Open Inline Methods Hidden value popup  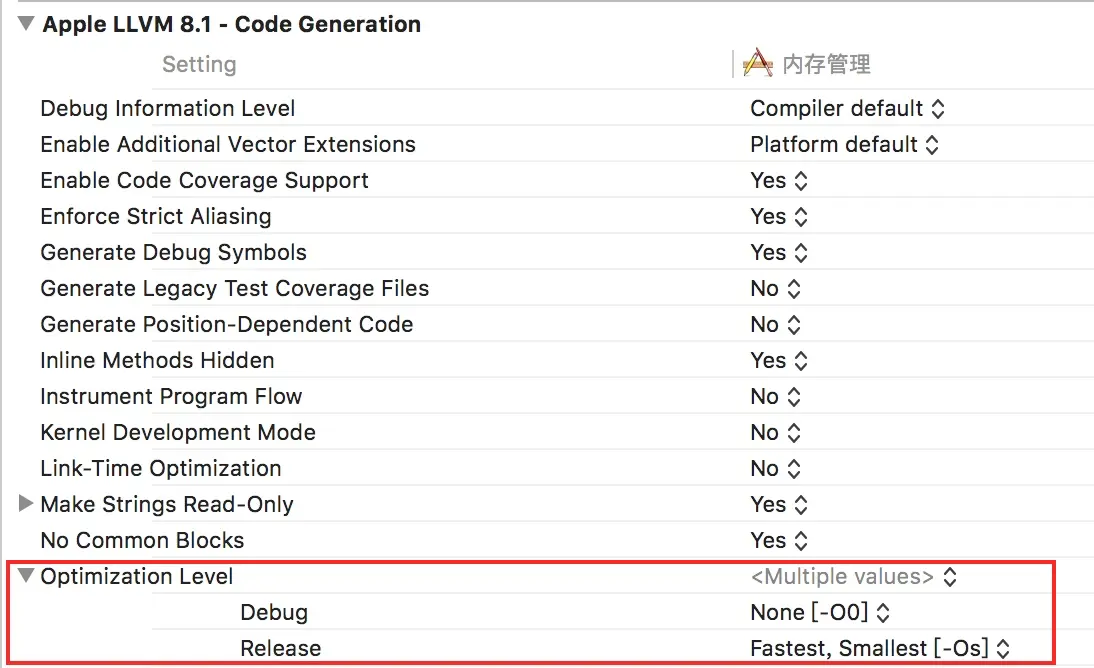(x=779, y=360)
